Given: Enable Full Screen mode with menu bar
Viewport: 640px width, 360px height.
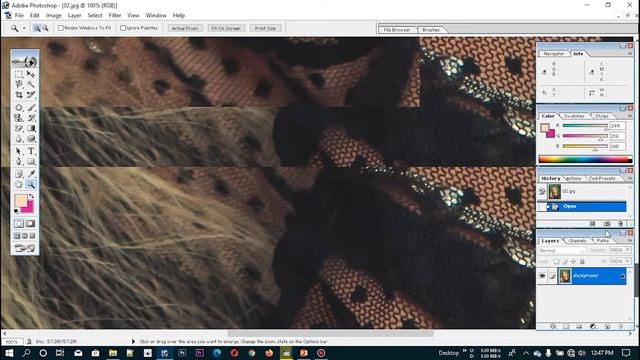Looking at the screenshot, I should [x=25, y=236].
